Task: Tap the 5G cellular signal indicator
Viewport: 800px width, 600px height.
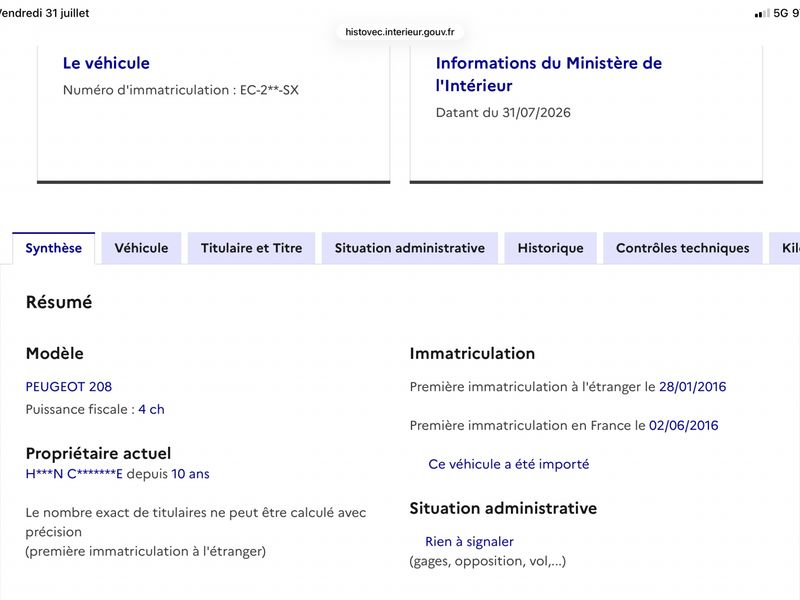Action: point(771,13)
